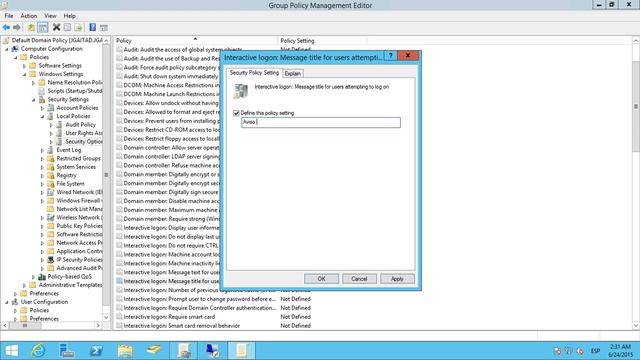Open Server Manager from taskbar
This screenshot has height=360, width=640.
click(x=67, y=351)
